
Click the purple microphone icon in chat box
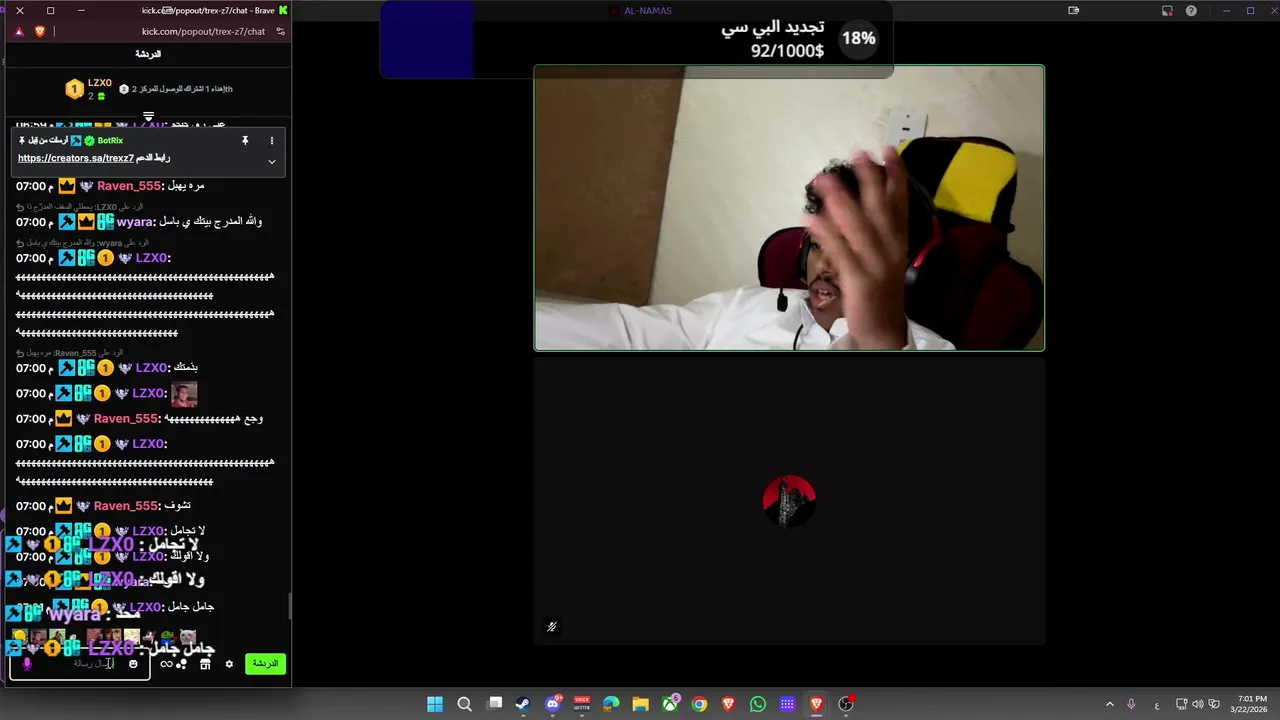click(x=27, y=663)
